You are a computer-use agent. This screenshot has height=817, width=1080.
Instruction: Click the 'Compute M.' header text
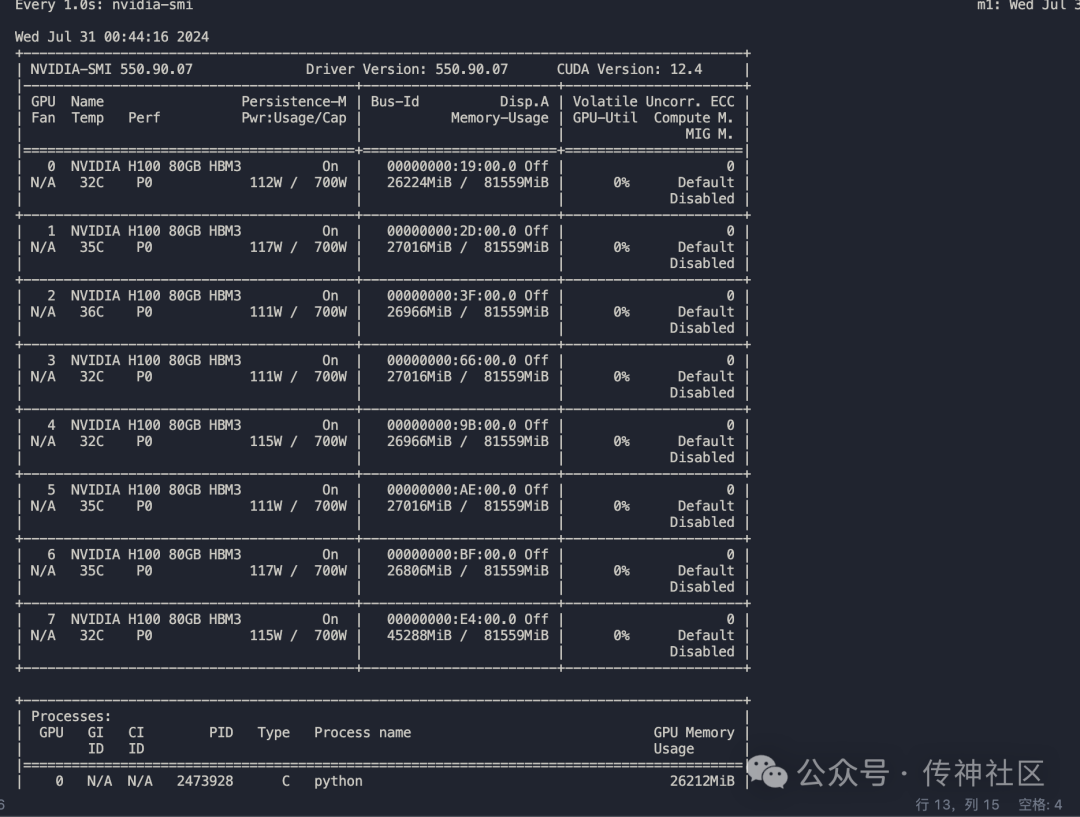click(694, 118)
